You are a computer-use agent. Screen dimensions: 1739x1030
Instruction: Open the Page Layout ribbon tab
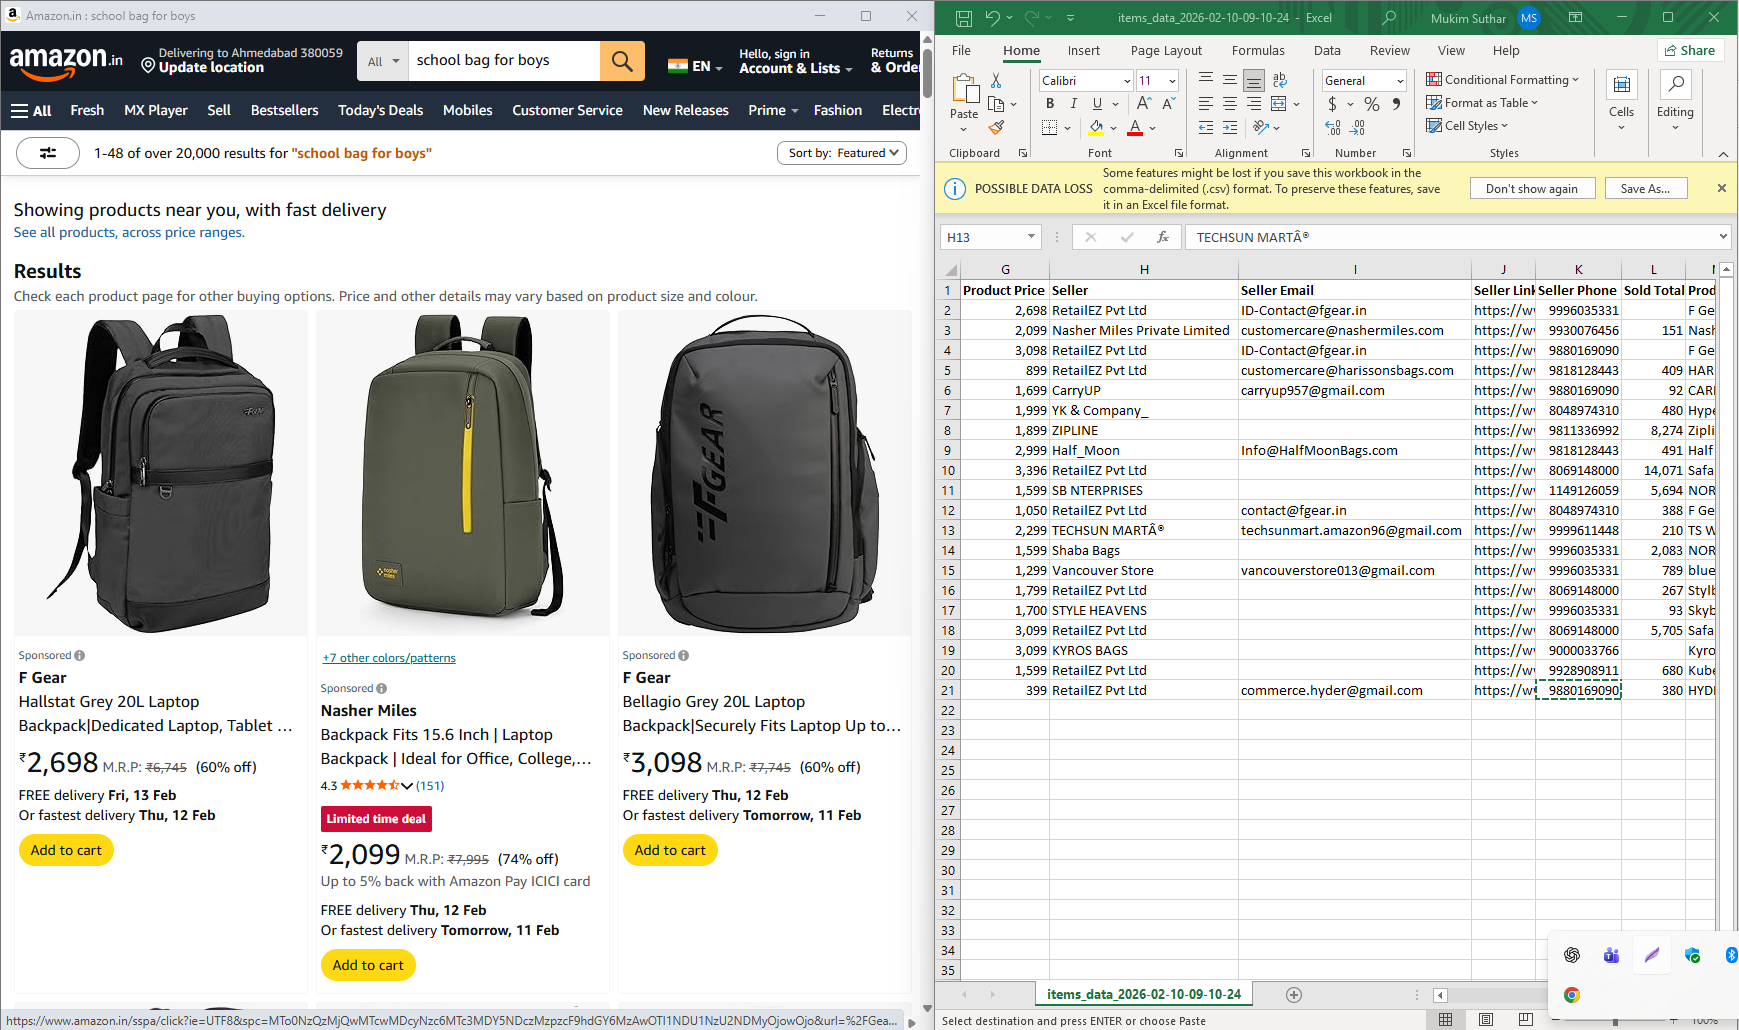pyautogui.click(x=1166, y=51)
